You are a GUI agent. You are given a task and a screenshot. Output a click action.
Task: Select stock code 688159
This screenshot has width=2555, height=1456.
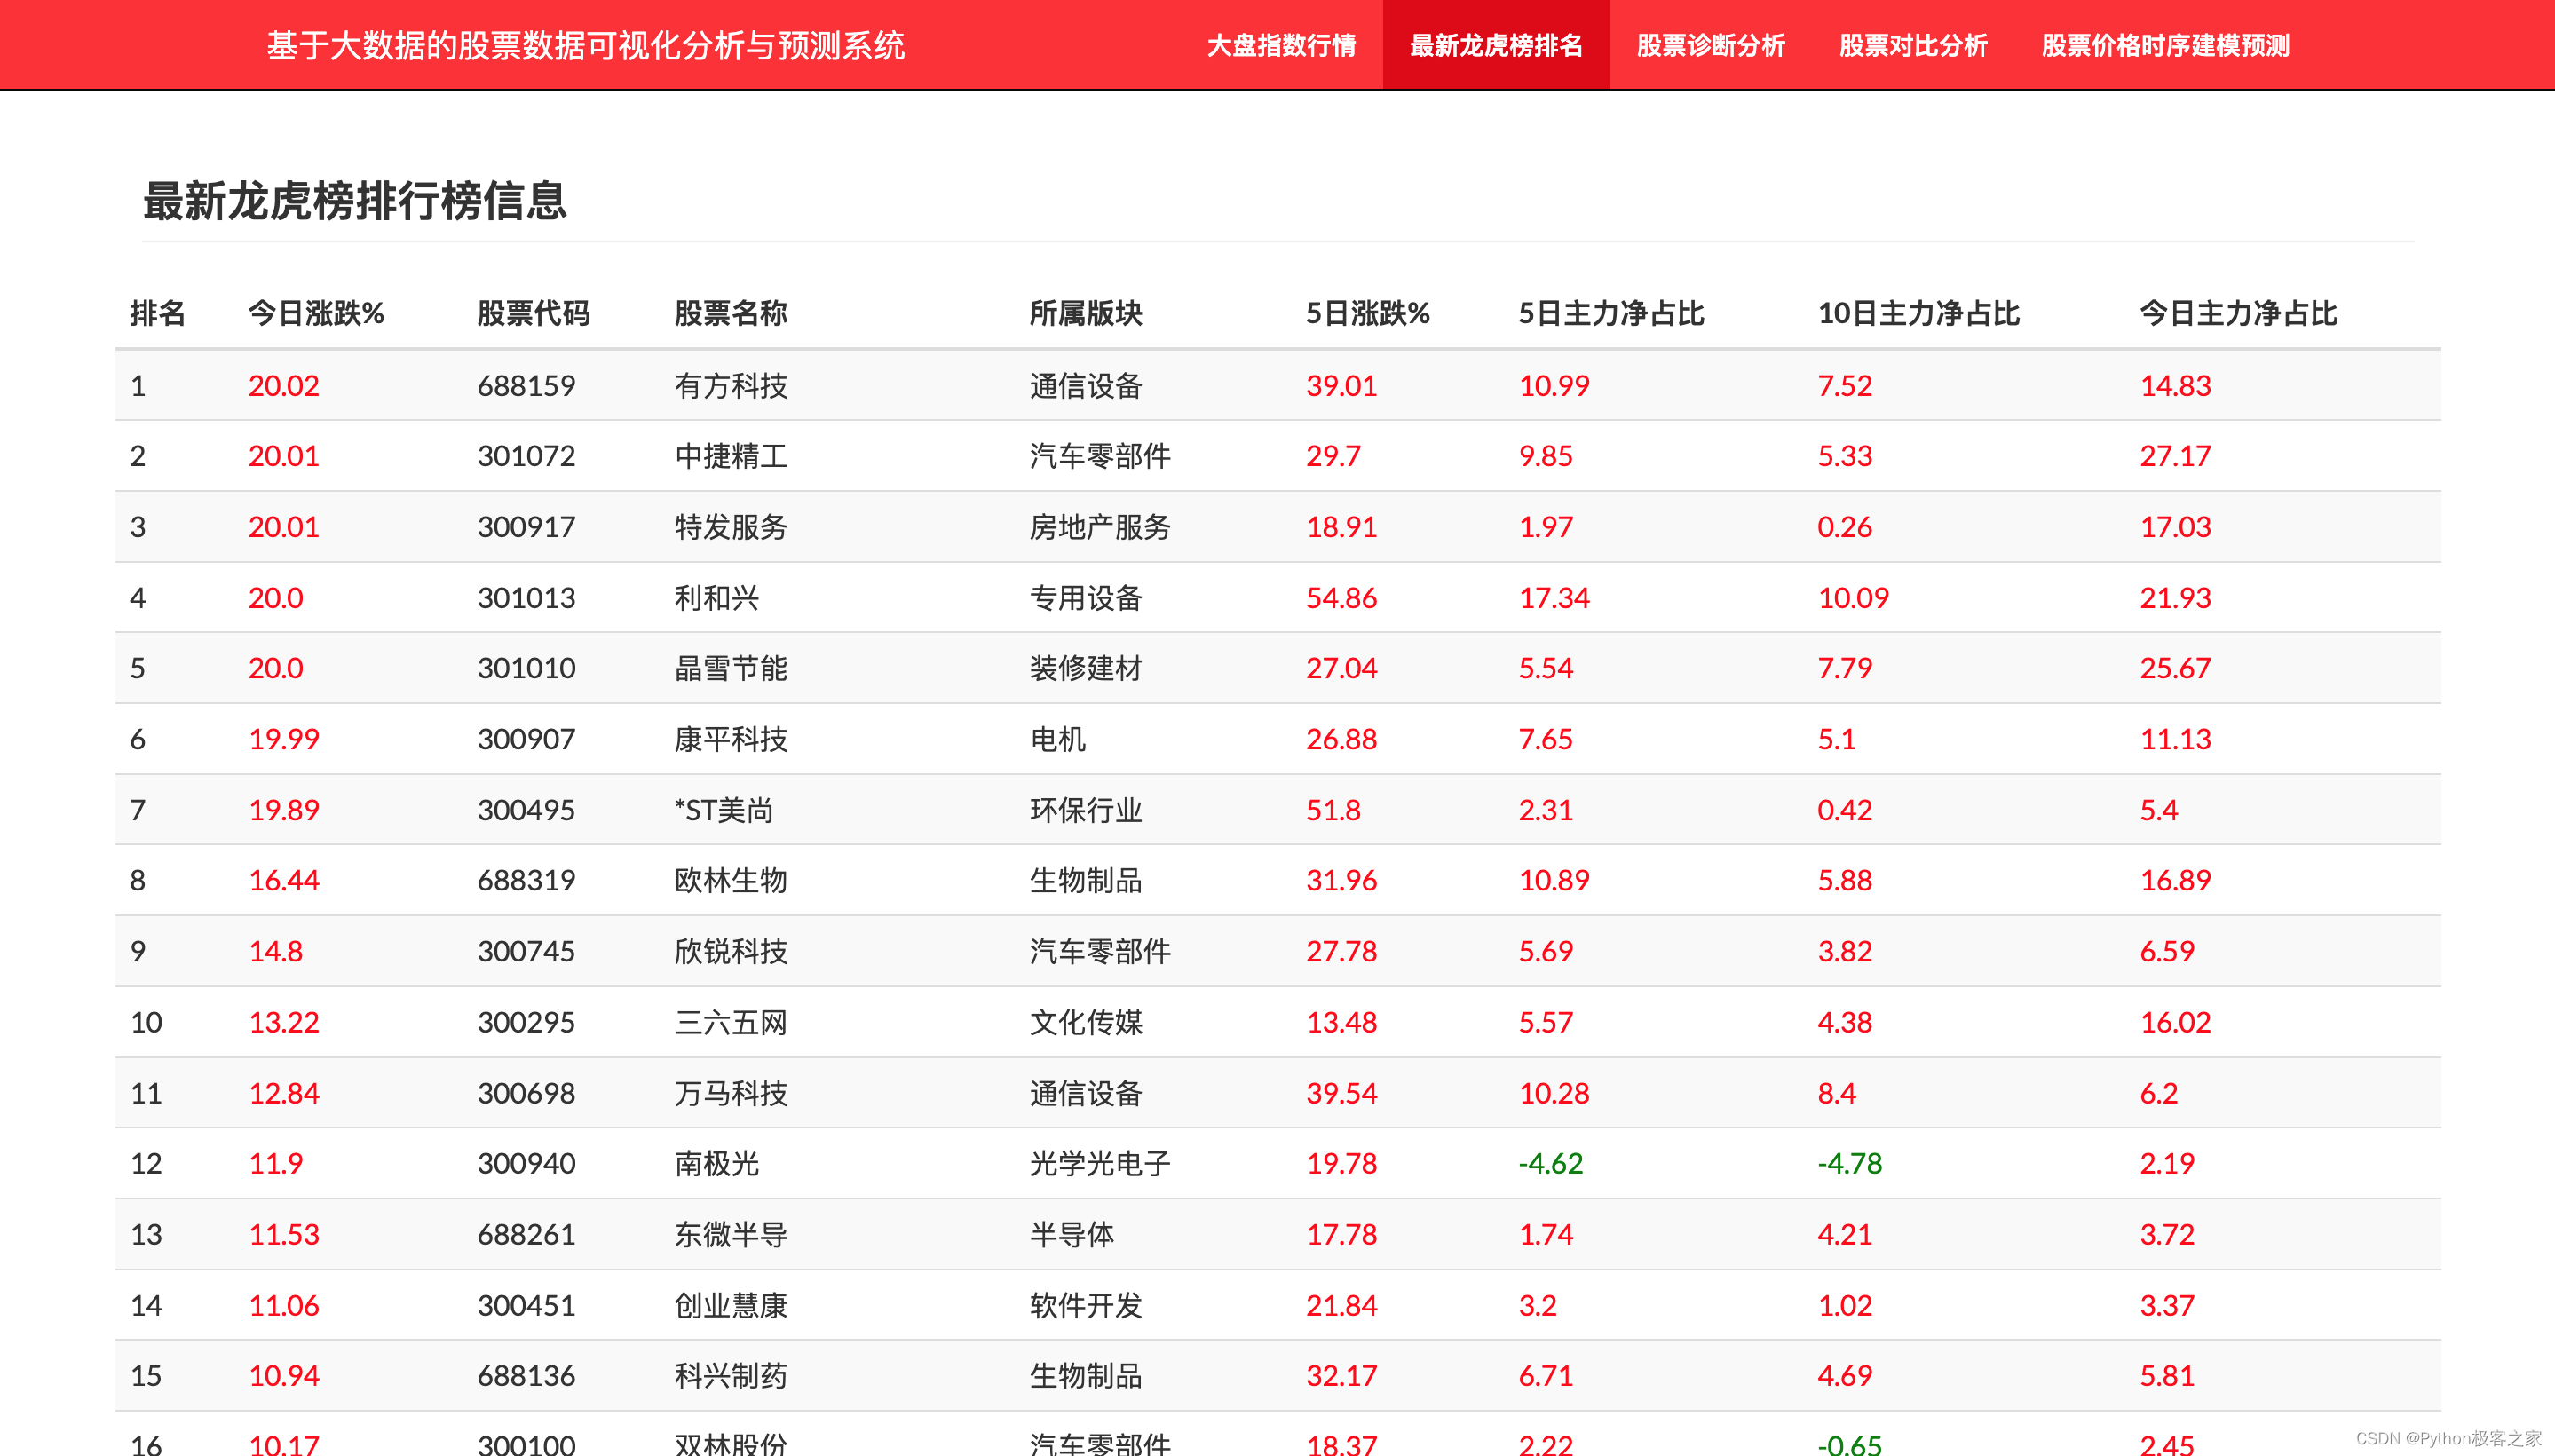click(526, 386)
